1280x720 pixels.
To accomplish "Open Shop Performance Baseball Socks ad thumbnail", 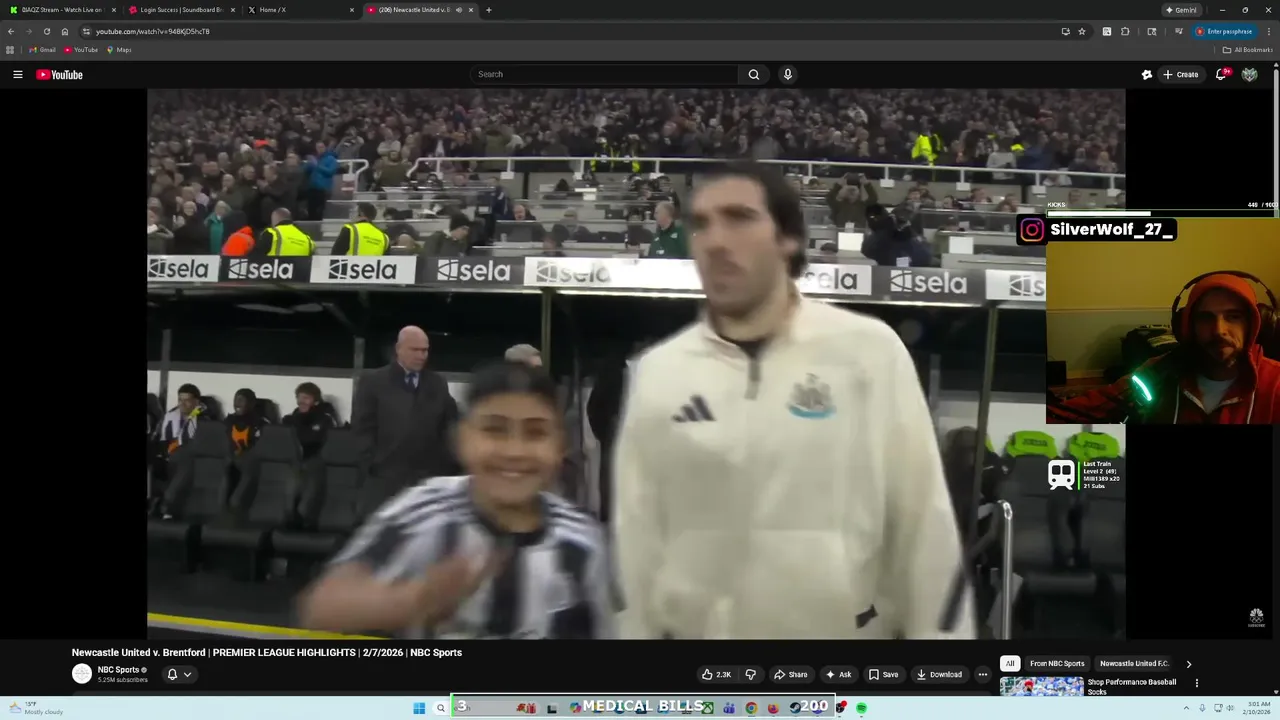I will [x=1041, y=686].
